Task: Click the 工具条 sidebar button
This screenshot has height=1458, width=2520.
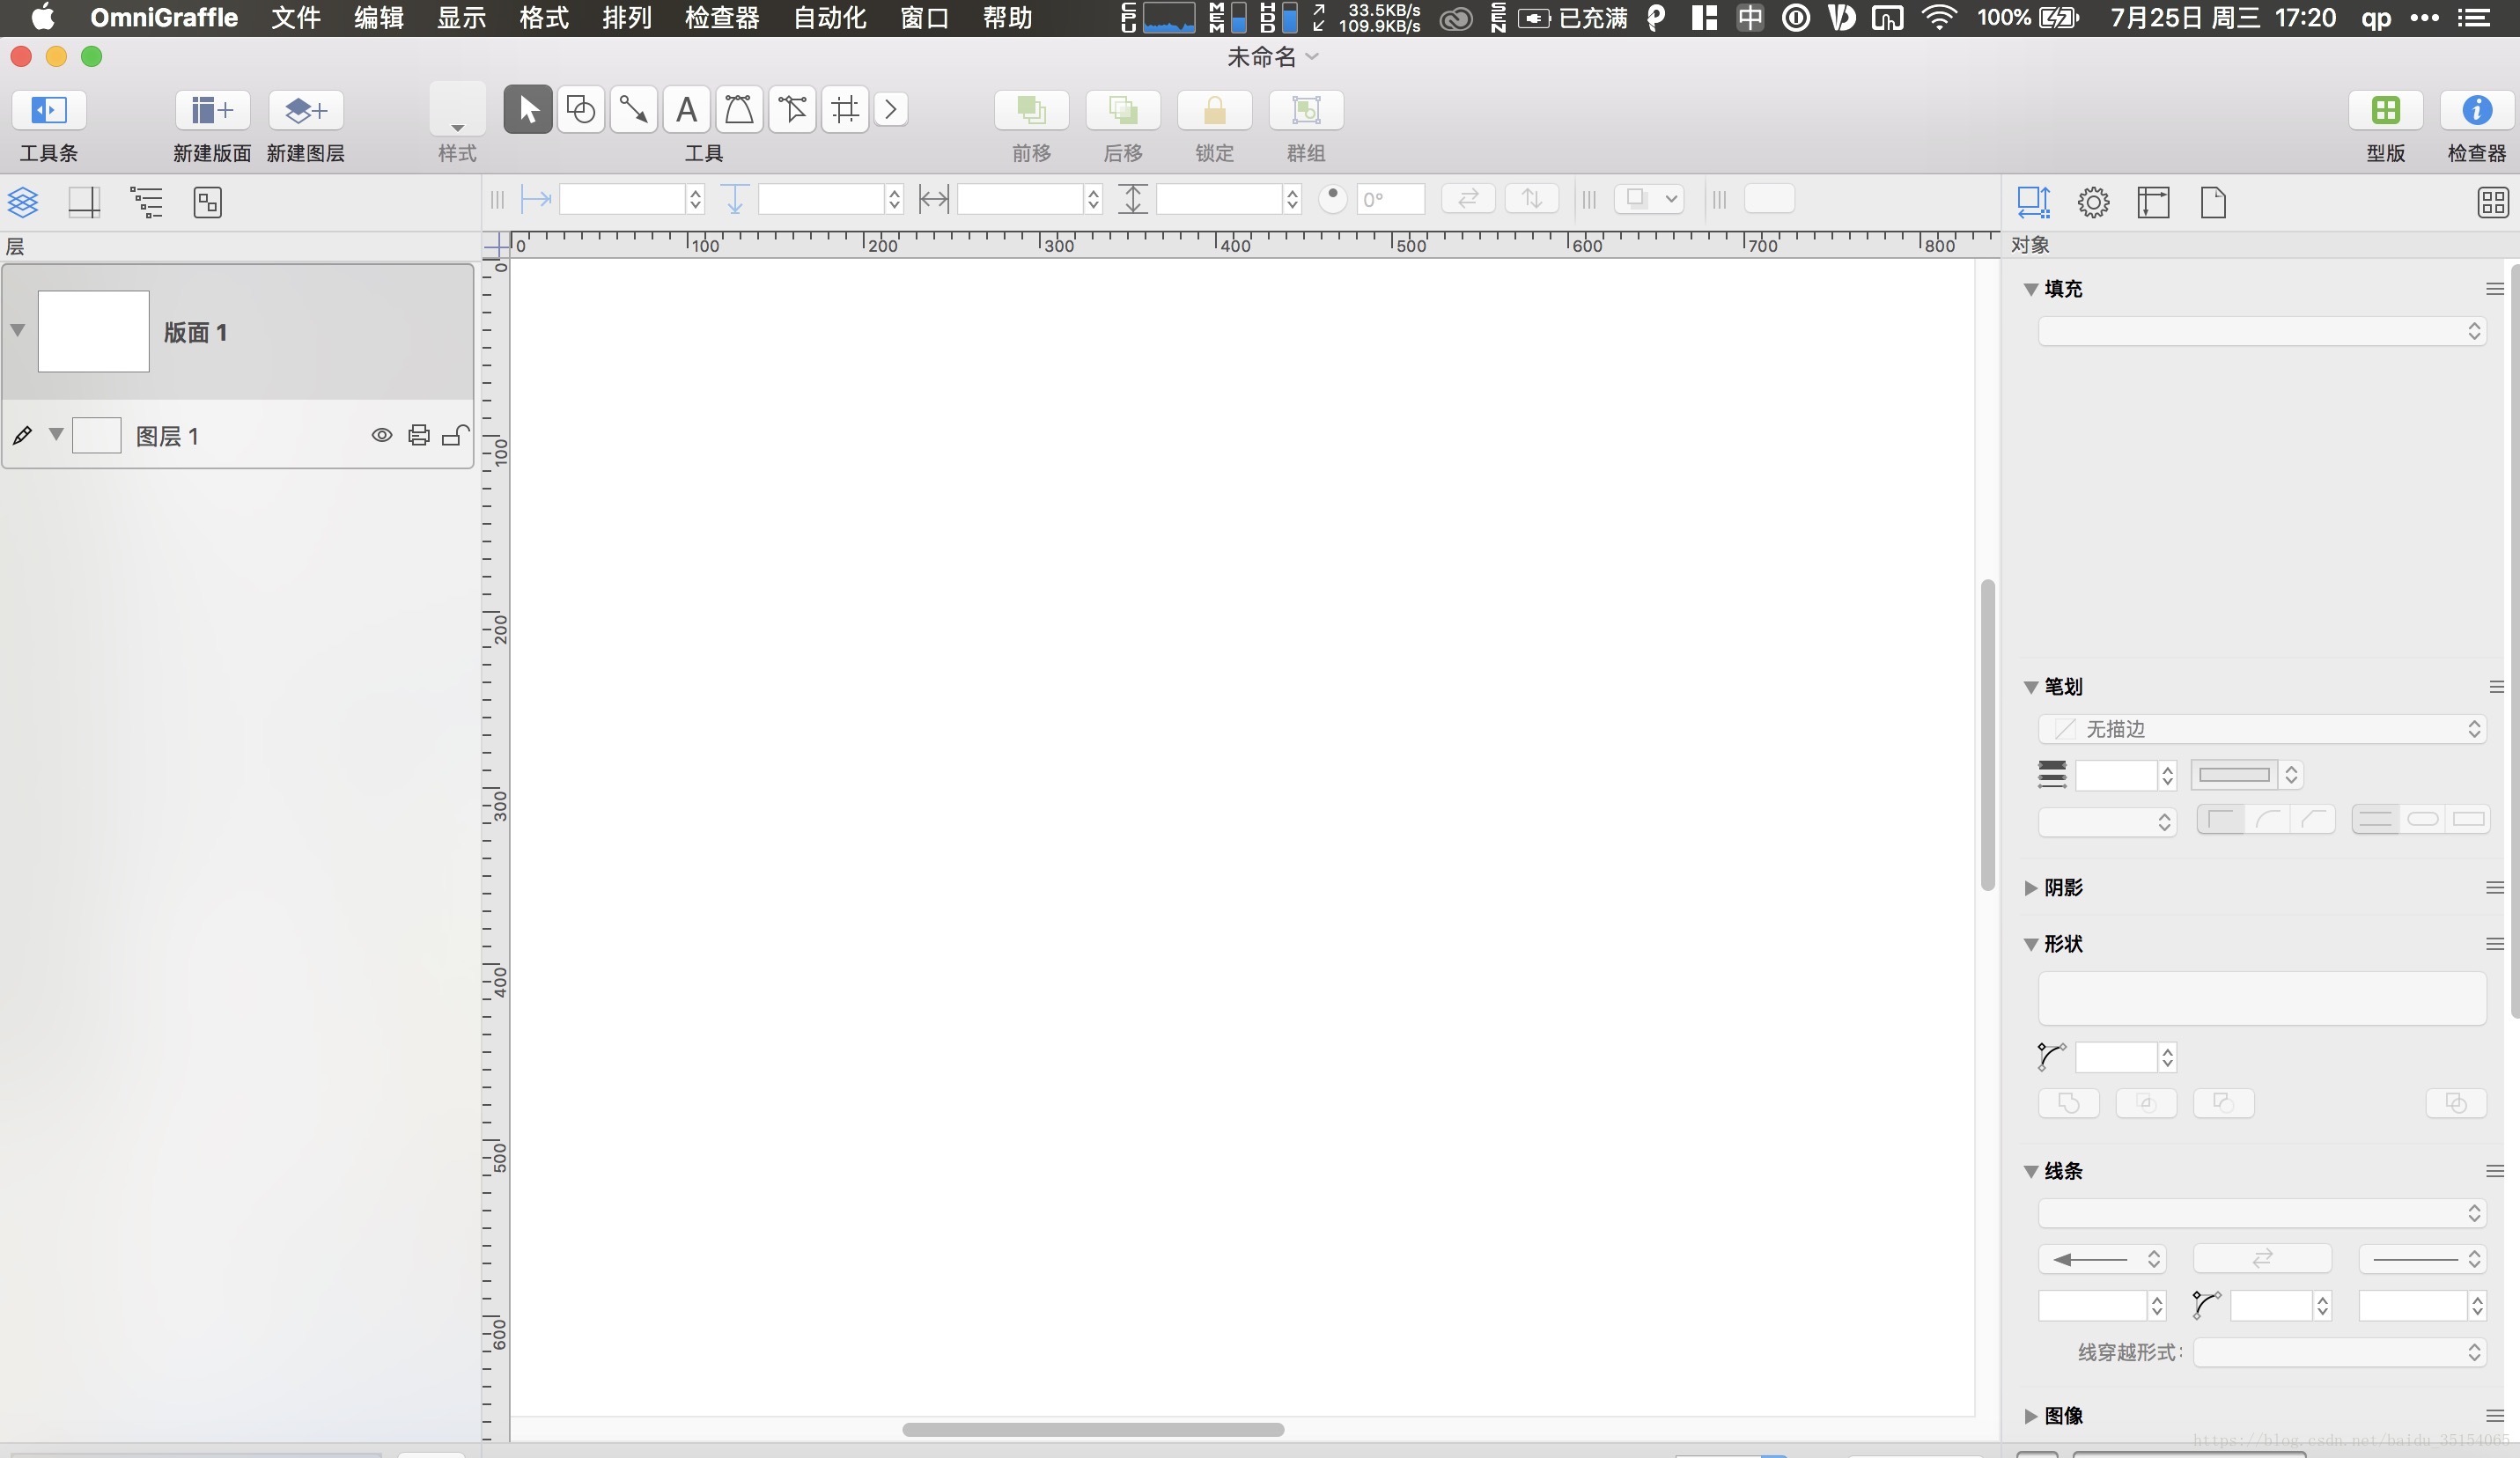Action: coord(48,109)
